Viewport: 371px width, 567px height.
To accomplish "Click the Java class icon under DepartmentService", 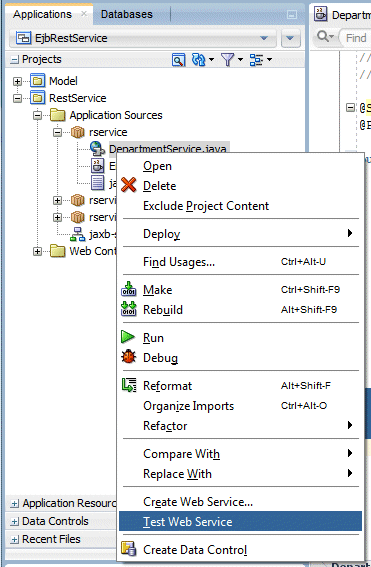I will (x=97, y=166).
